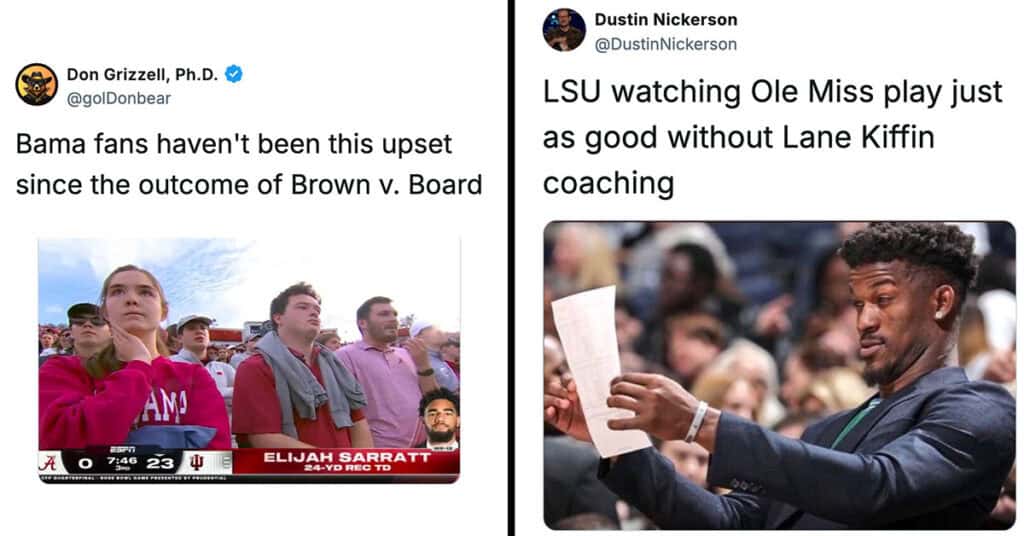Click Don Grizzell's bear avatar
The height and width of the screenshot is (536, 1024).
click(x=37, y=85)
